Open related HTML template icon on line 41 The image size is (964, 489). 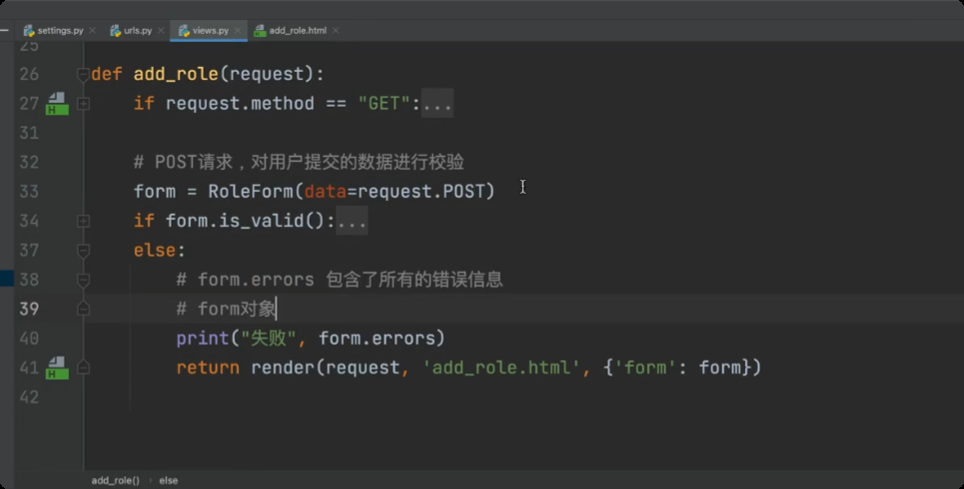[x=57, y=368]
